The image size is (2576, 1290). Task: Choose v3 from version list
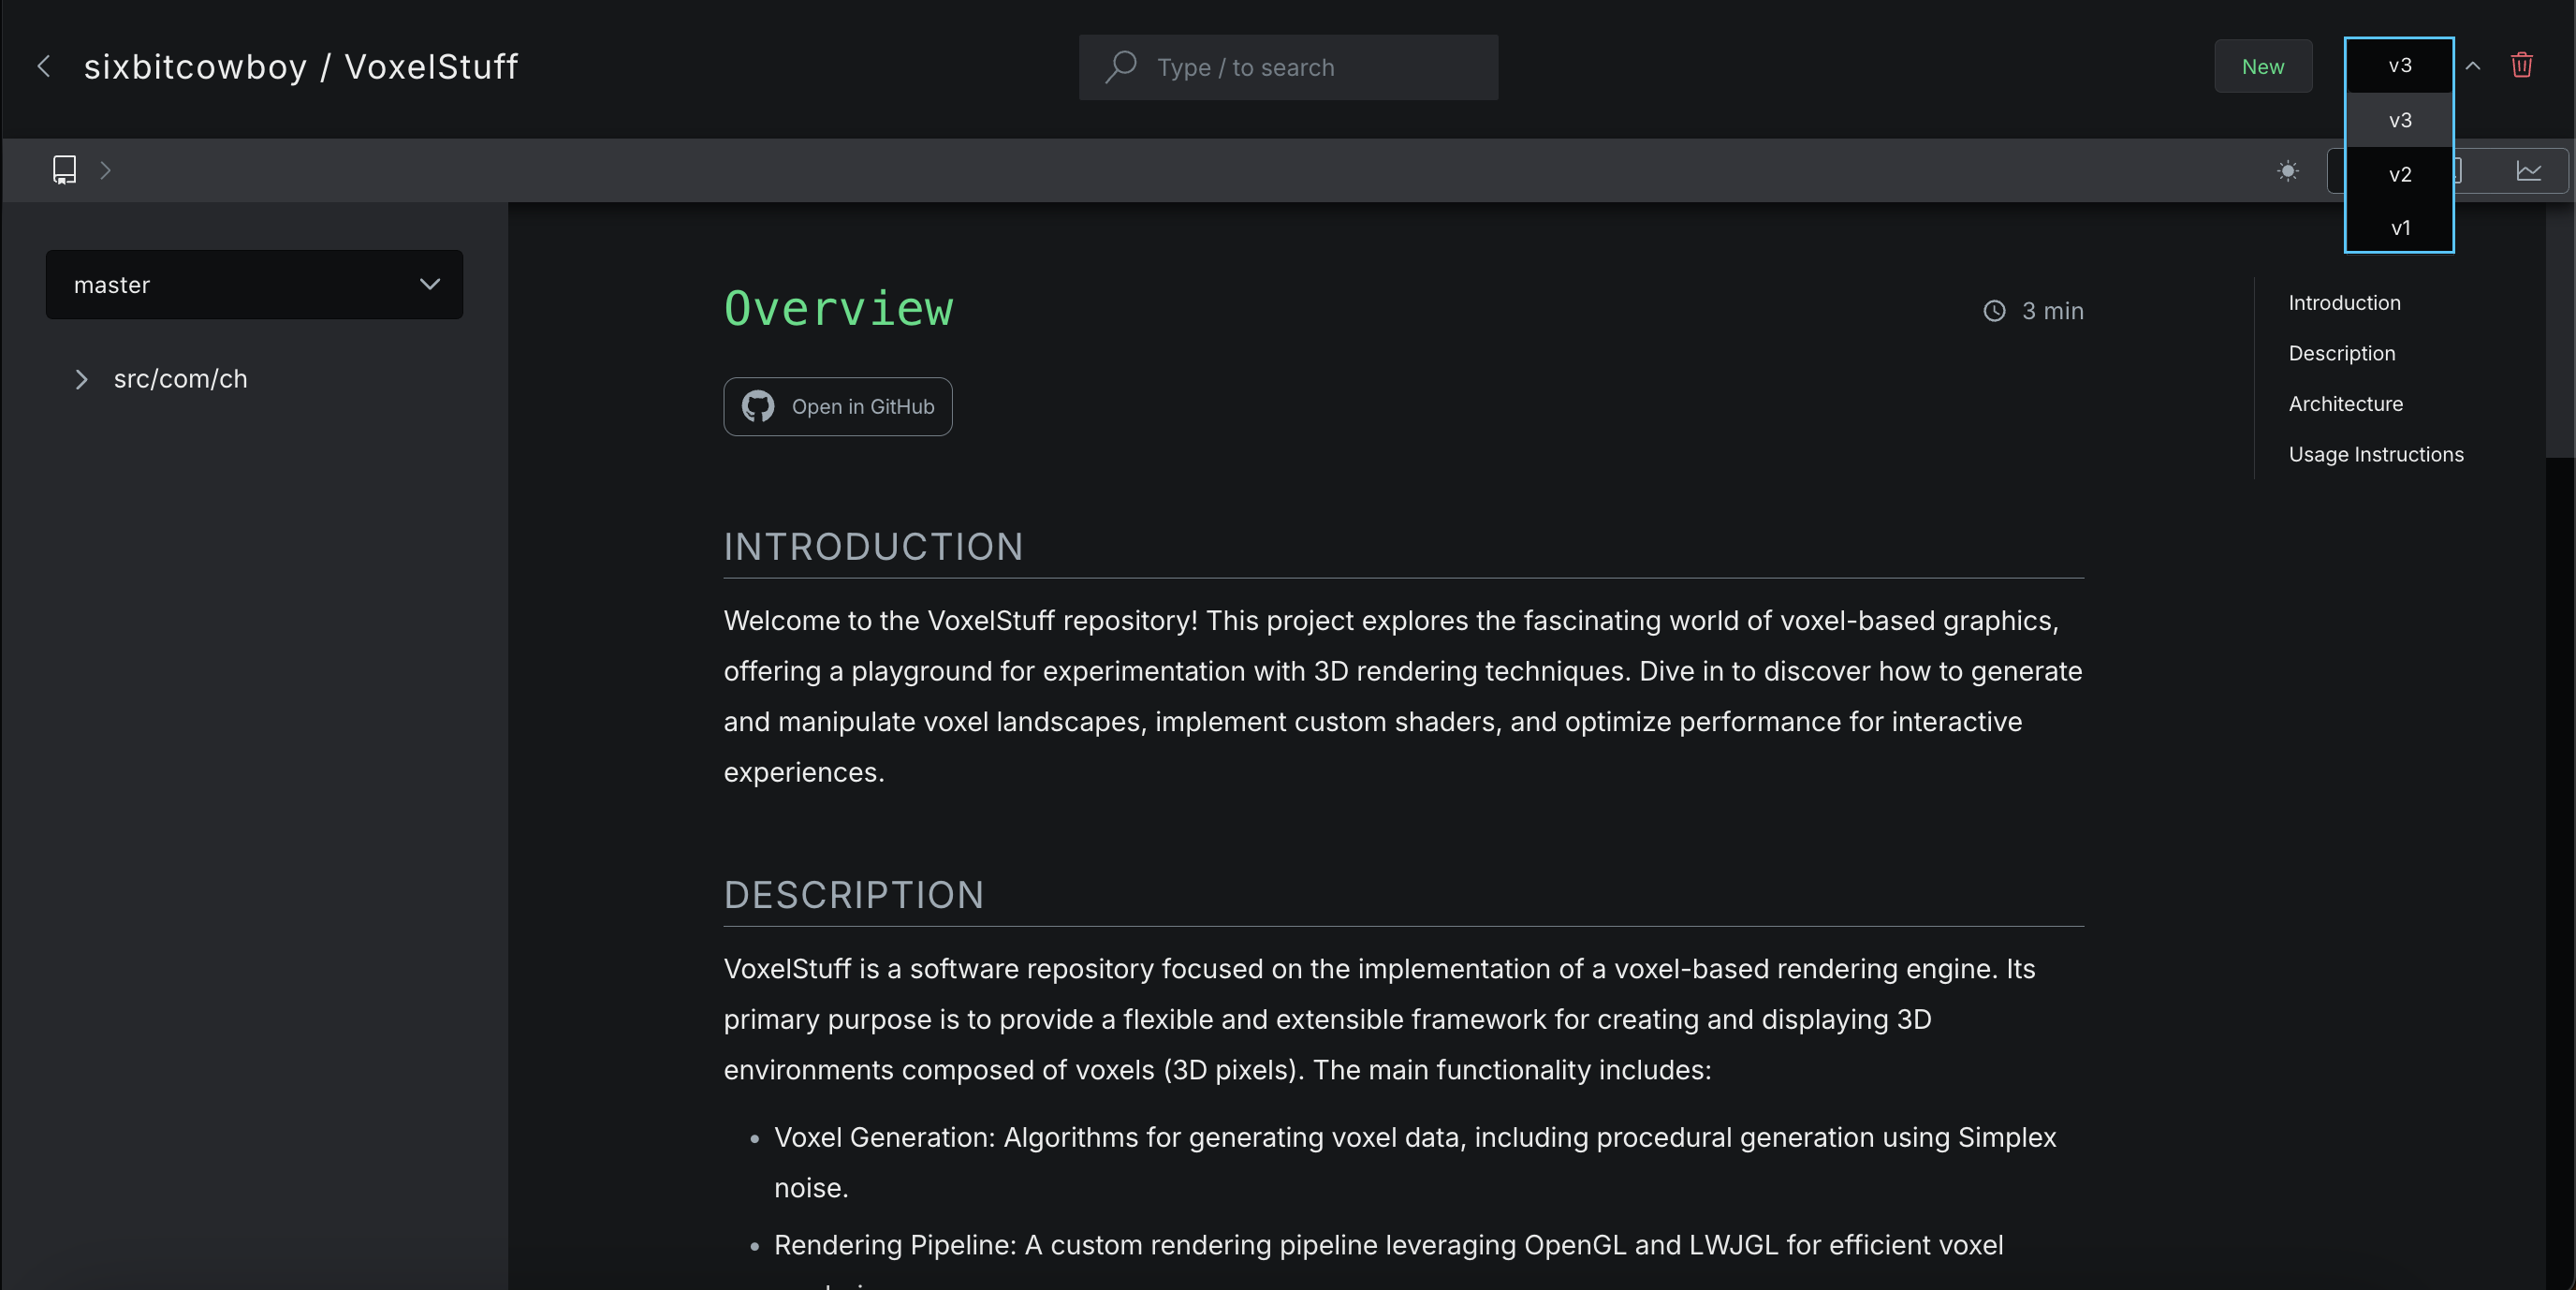click(x=2399, y=120)
